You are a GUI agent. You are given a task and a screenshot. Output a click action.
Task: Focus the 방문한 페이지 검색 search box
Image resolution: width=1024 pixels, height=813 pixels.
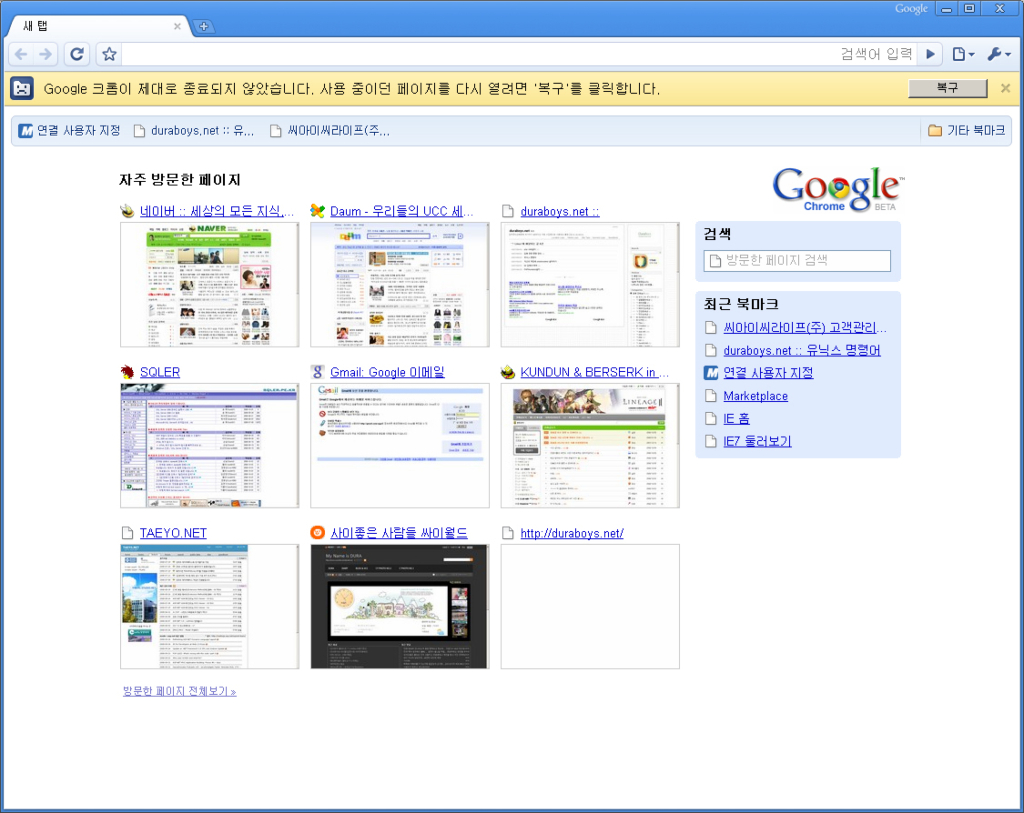797,261
